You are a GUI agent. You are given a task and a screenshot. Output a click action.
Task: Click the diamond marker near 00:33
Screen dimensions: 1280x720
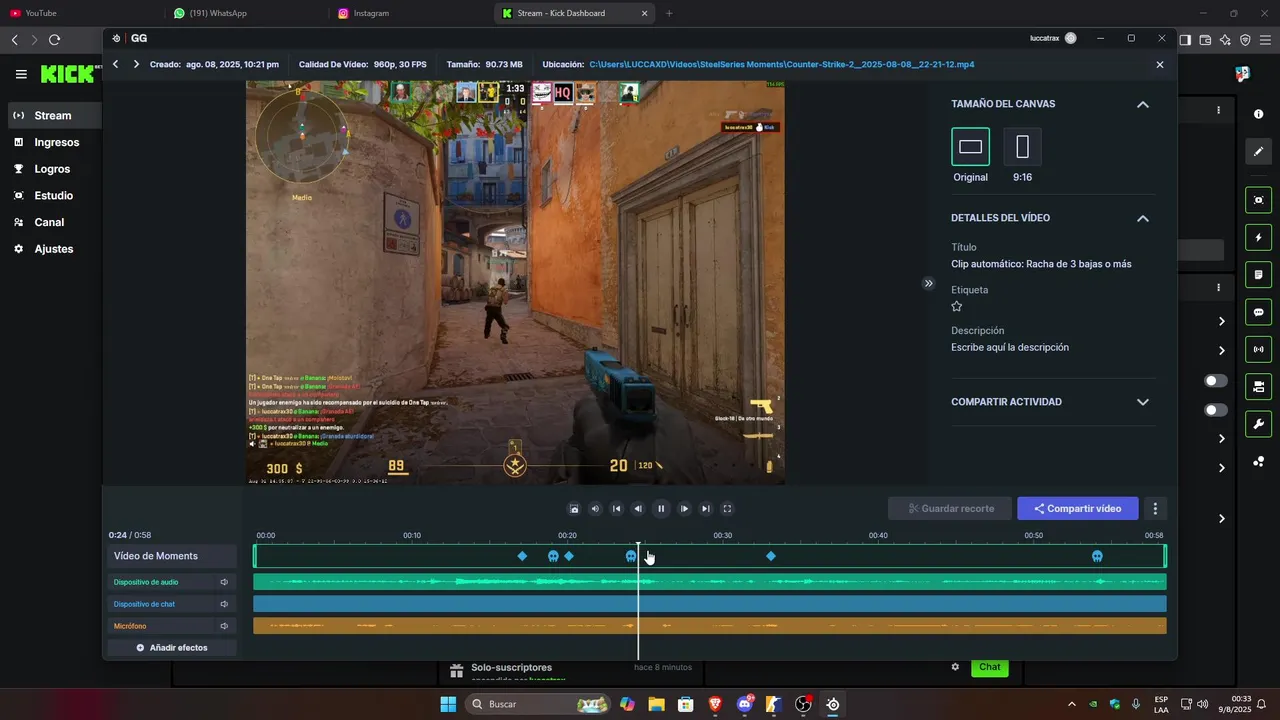click(771, 556)
